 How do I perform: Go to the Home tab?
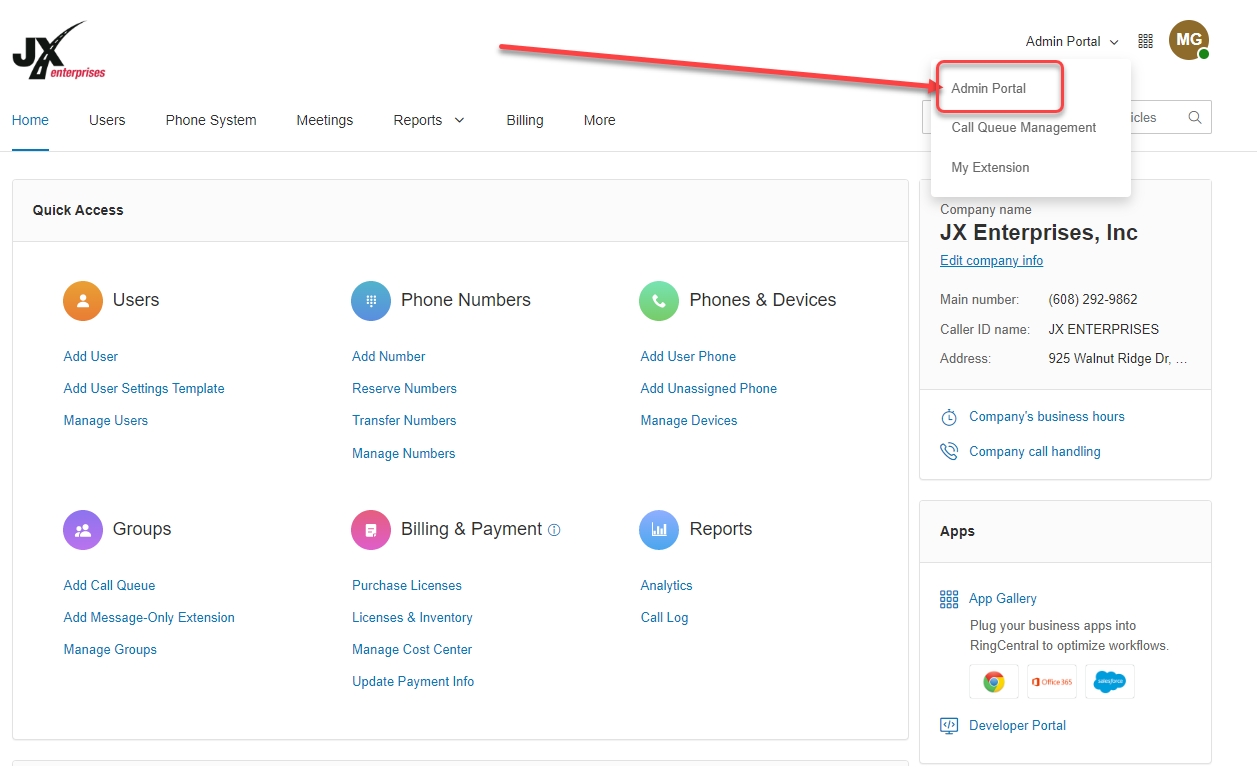coord(30,120)
